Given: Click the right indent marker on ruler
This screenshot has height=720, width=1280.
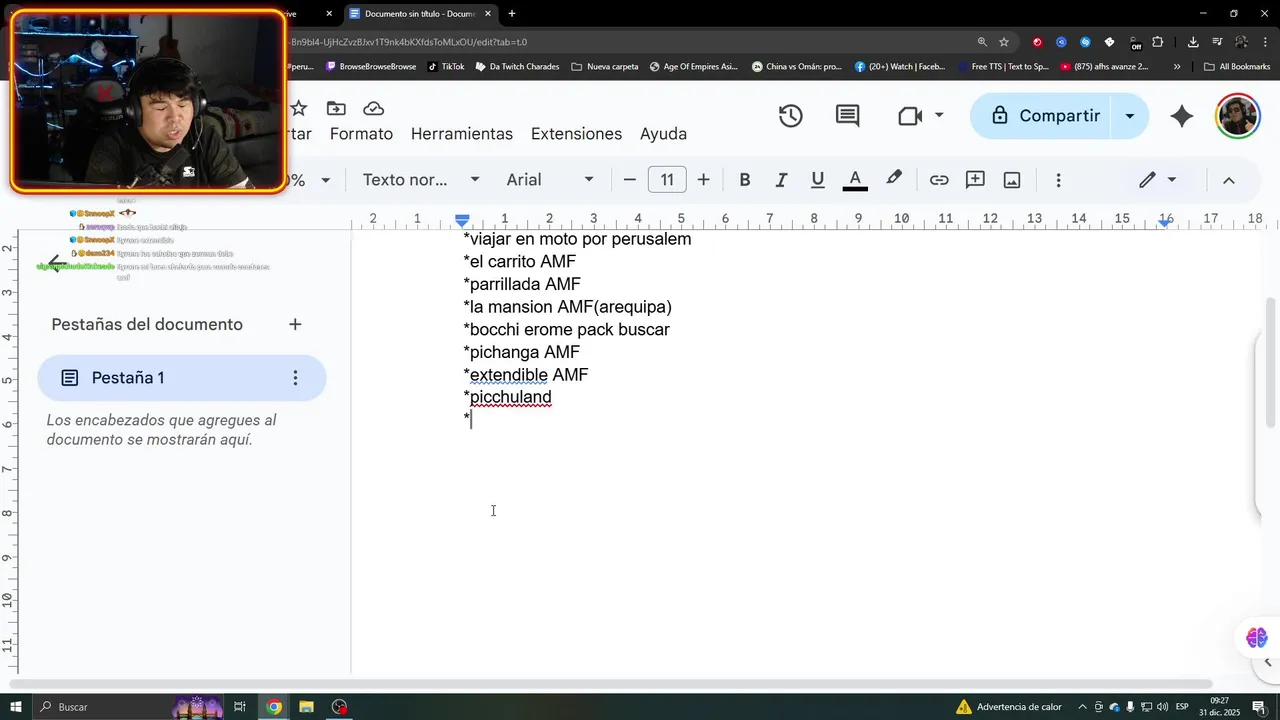Looking at the screenshot, I should click(1165, 222).
